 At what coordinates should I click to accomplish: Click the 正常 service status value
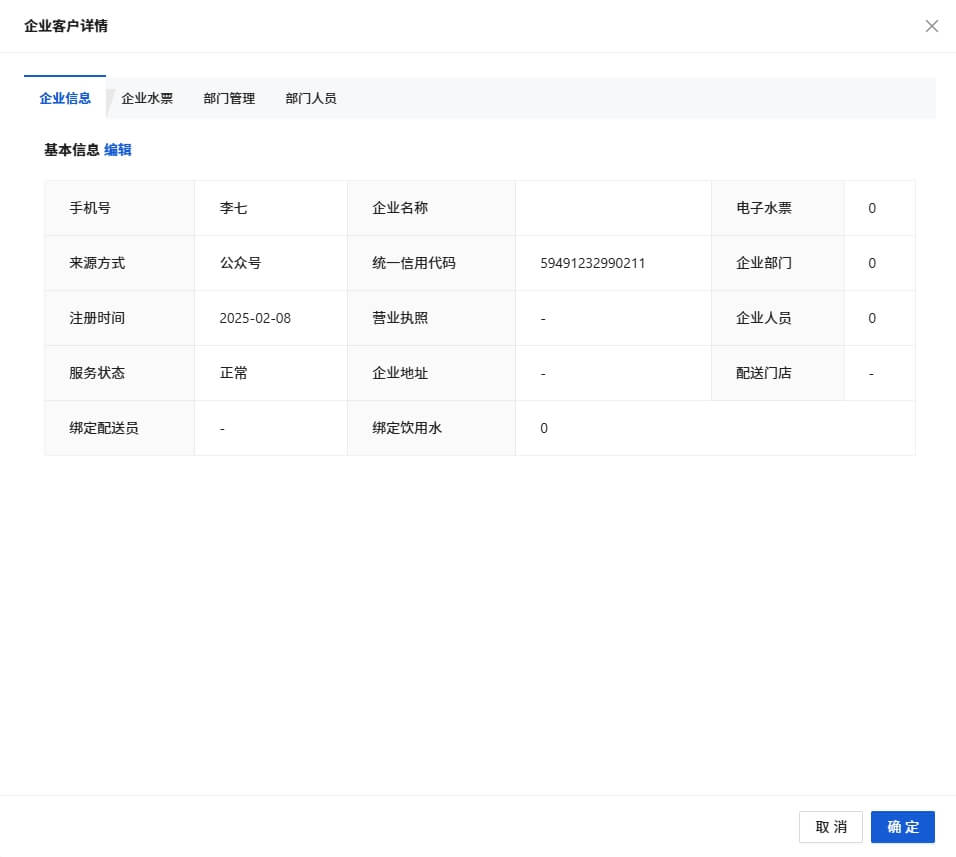pyautogui.click(x=234, y=372)
